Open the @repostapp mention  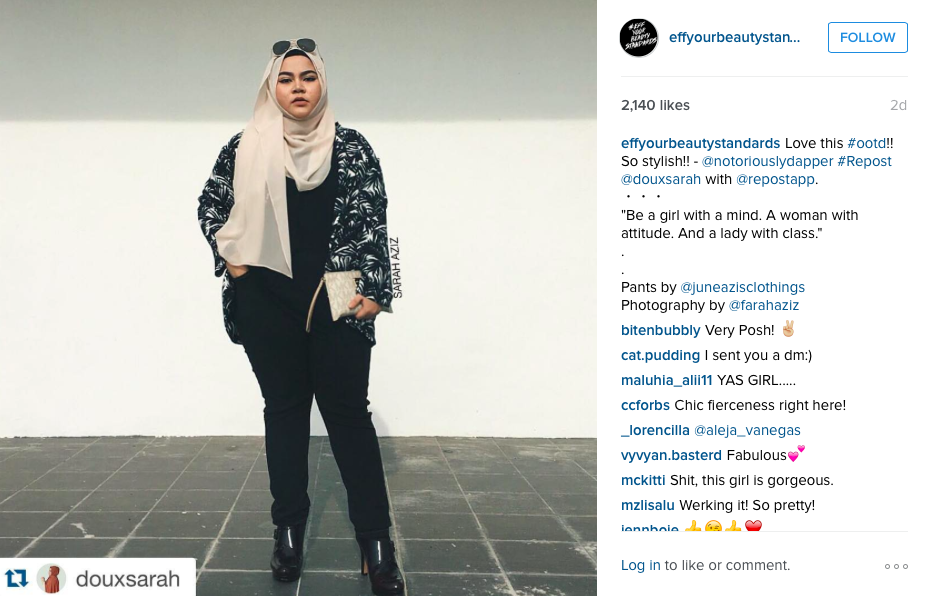click(x=775, y=179)
